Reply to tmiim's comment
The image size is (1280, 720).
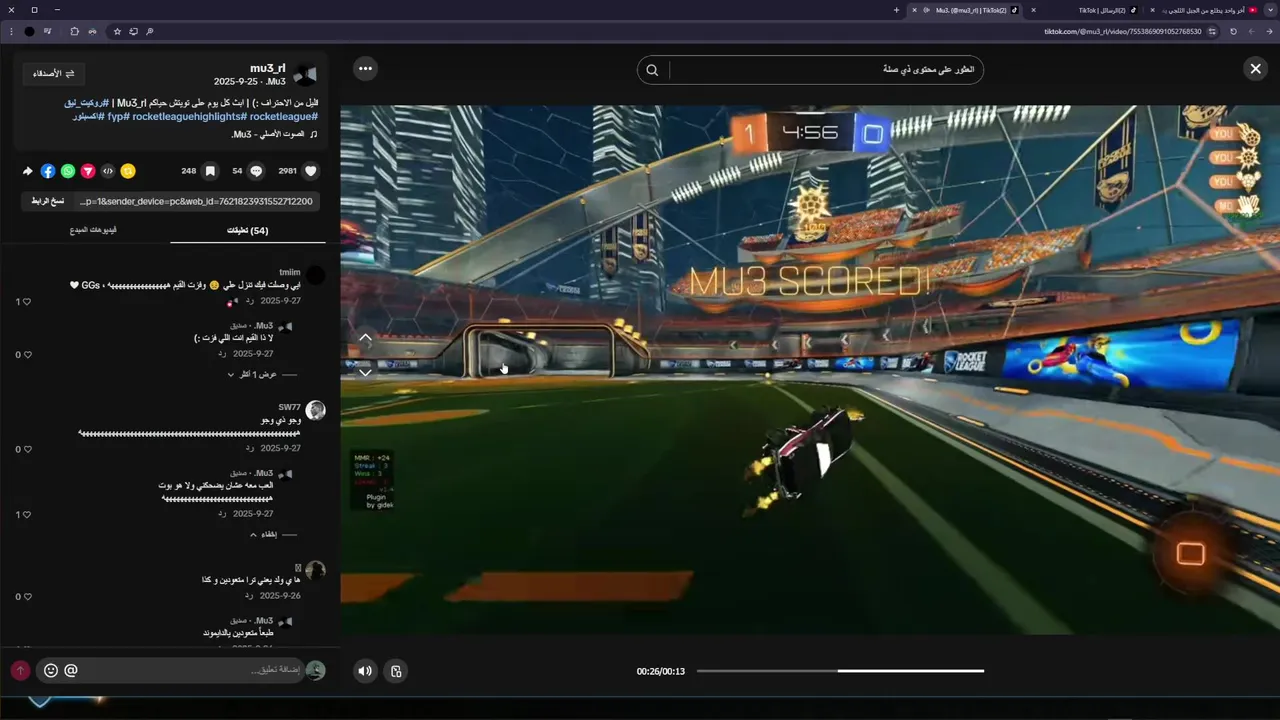(x=250, y=301)
